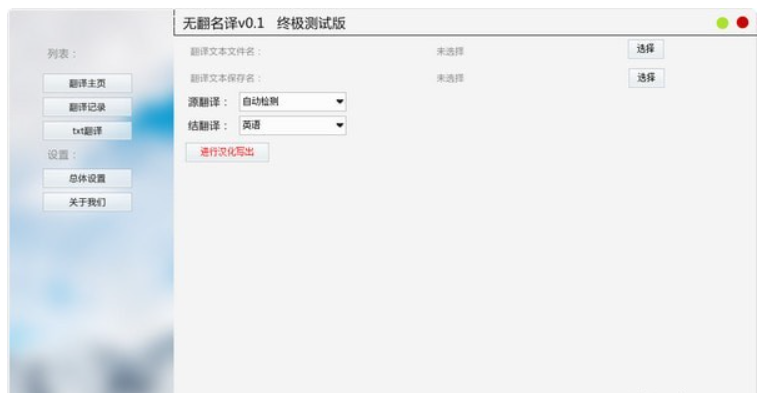Click the 无翻名译v0.1 终极测试版 title text
Image resolution: width=769 pixels, height=393 pixels.
(x=264, y=23)
